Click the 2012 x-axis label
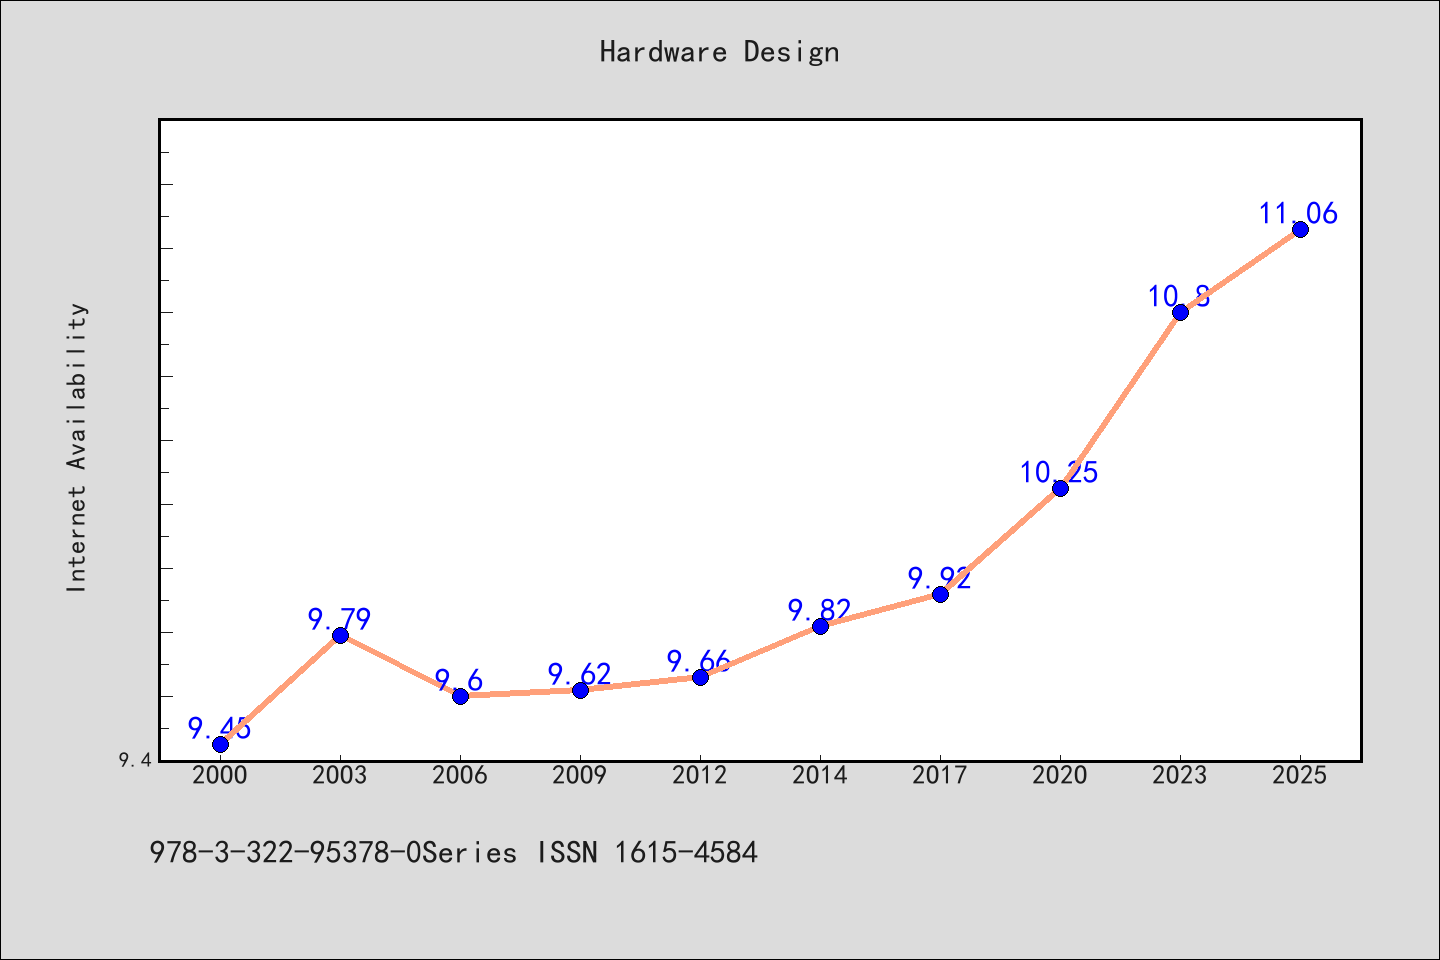1440x960 pixels. pyautogui.click(x=700, y=775)
